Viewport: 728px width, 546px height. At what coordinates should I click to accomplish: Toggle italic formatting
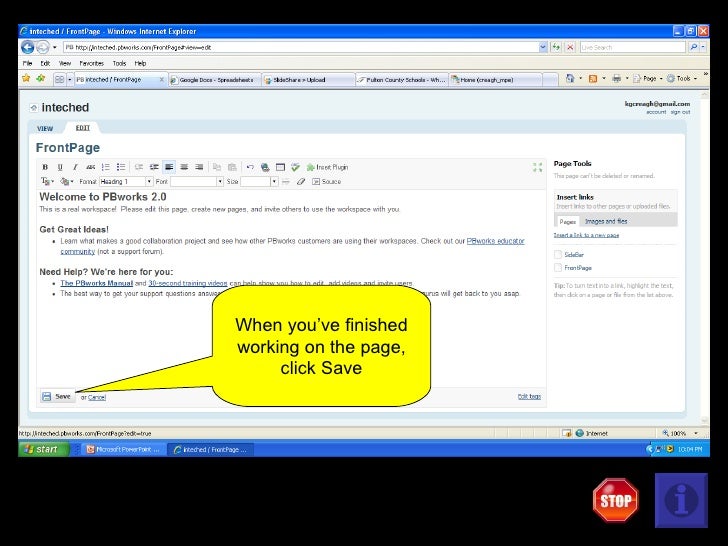tap(75, 167)
